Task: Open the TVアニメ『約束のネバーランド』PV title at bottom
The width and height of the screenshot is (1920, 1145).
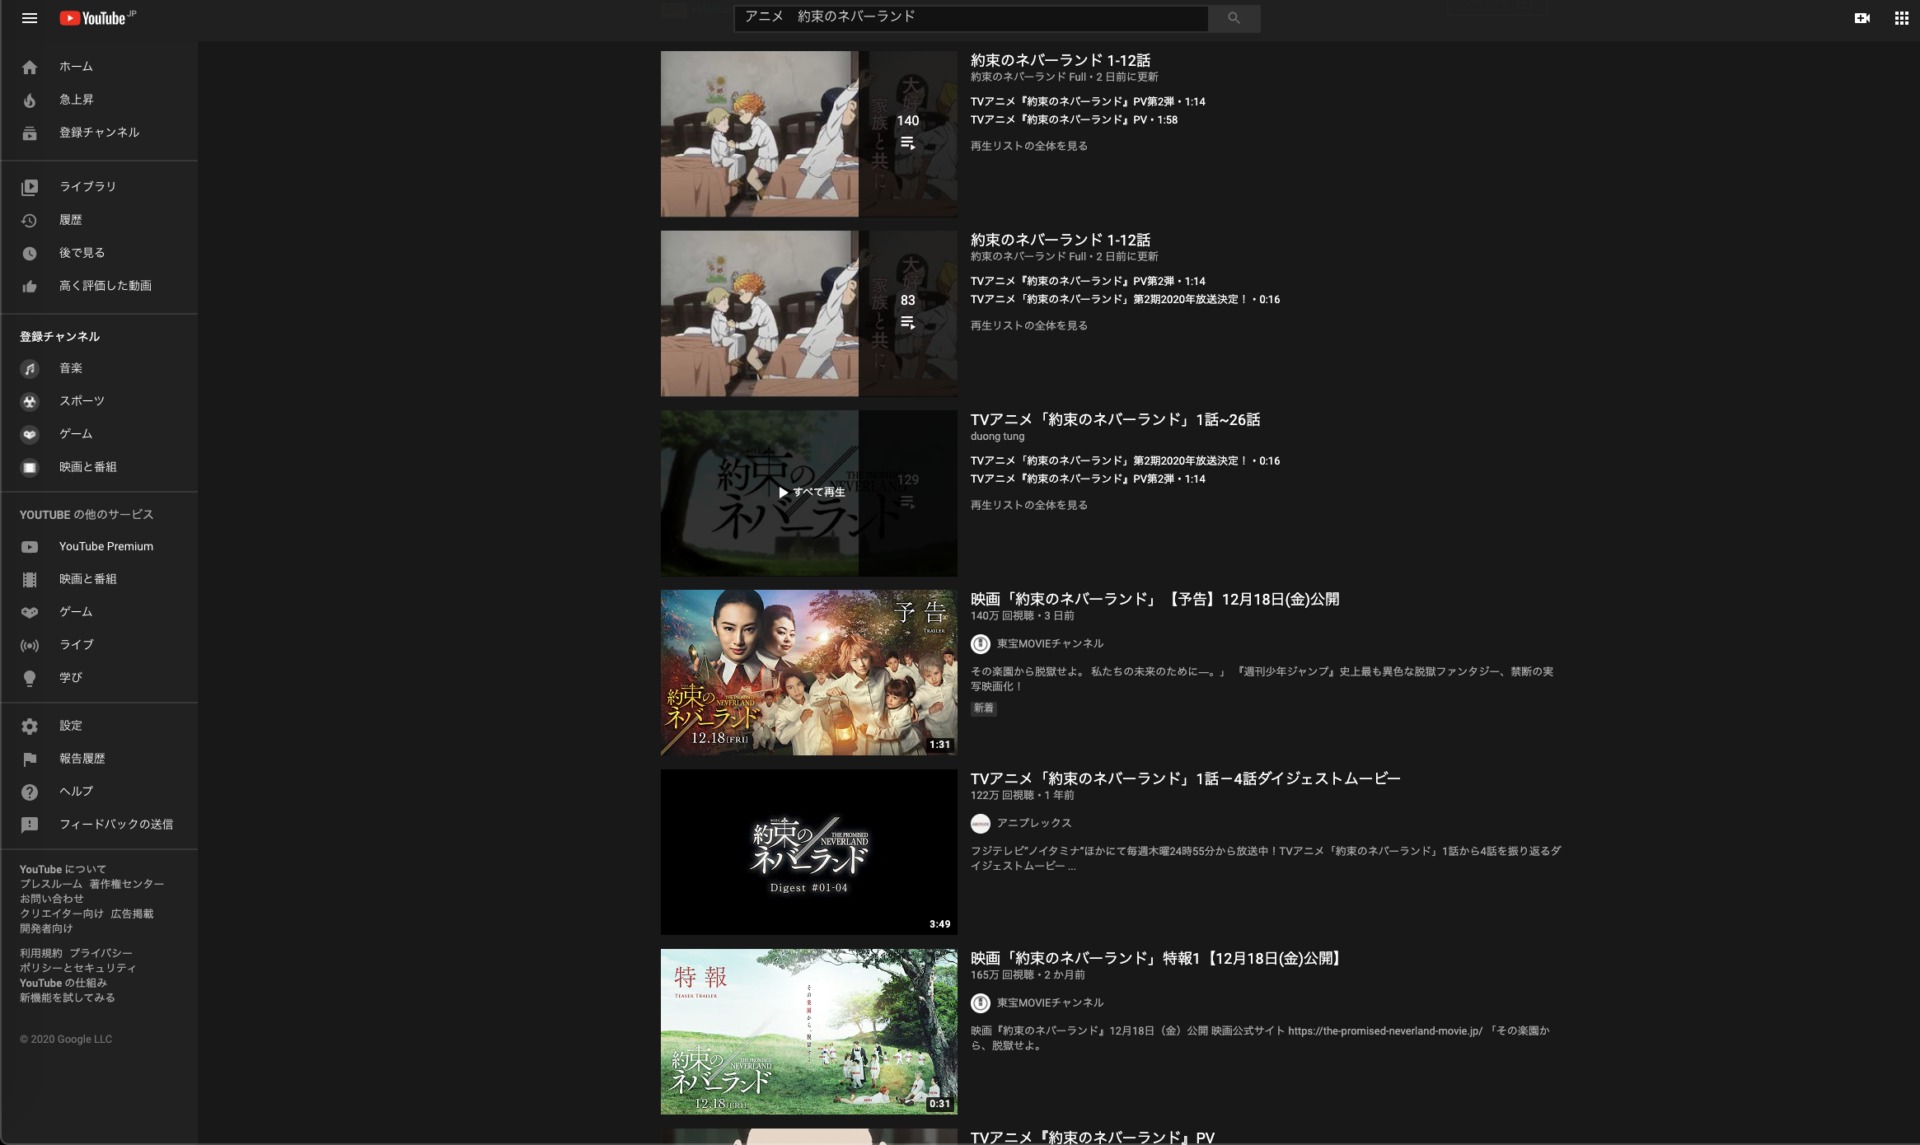Action: 1092,1137
